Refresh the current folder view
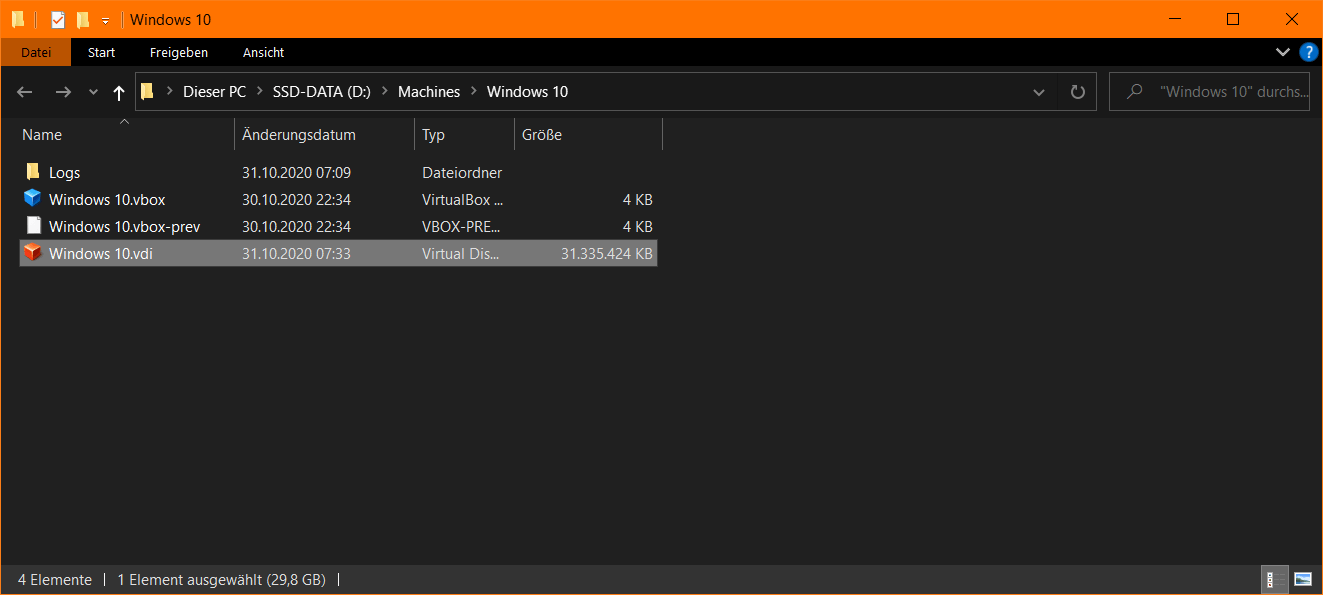 point(1077,92)
